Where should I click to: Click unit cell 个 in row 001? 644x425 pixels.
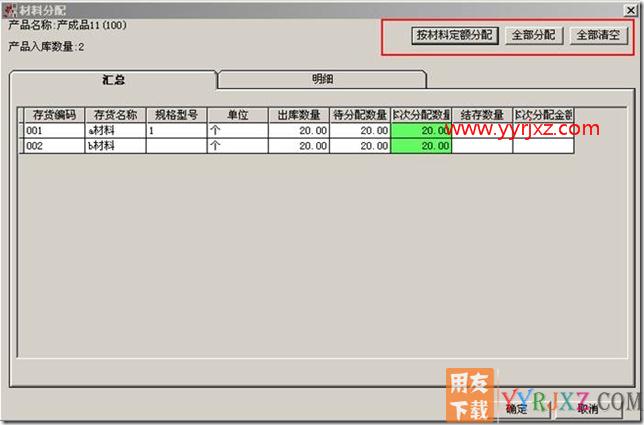click(238, 131)
